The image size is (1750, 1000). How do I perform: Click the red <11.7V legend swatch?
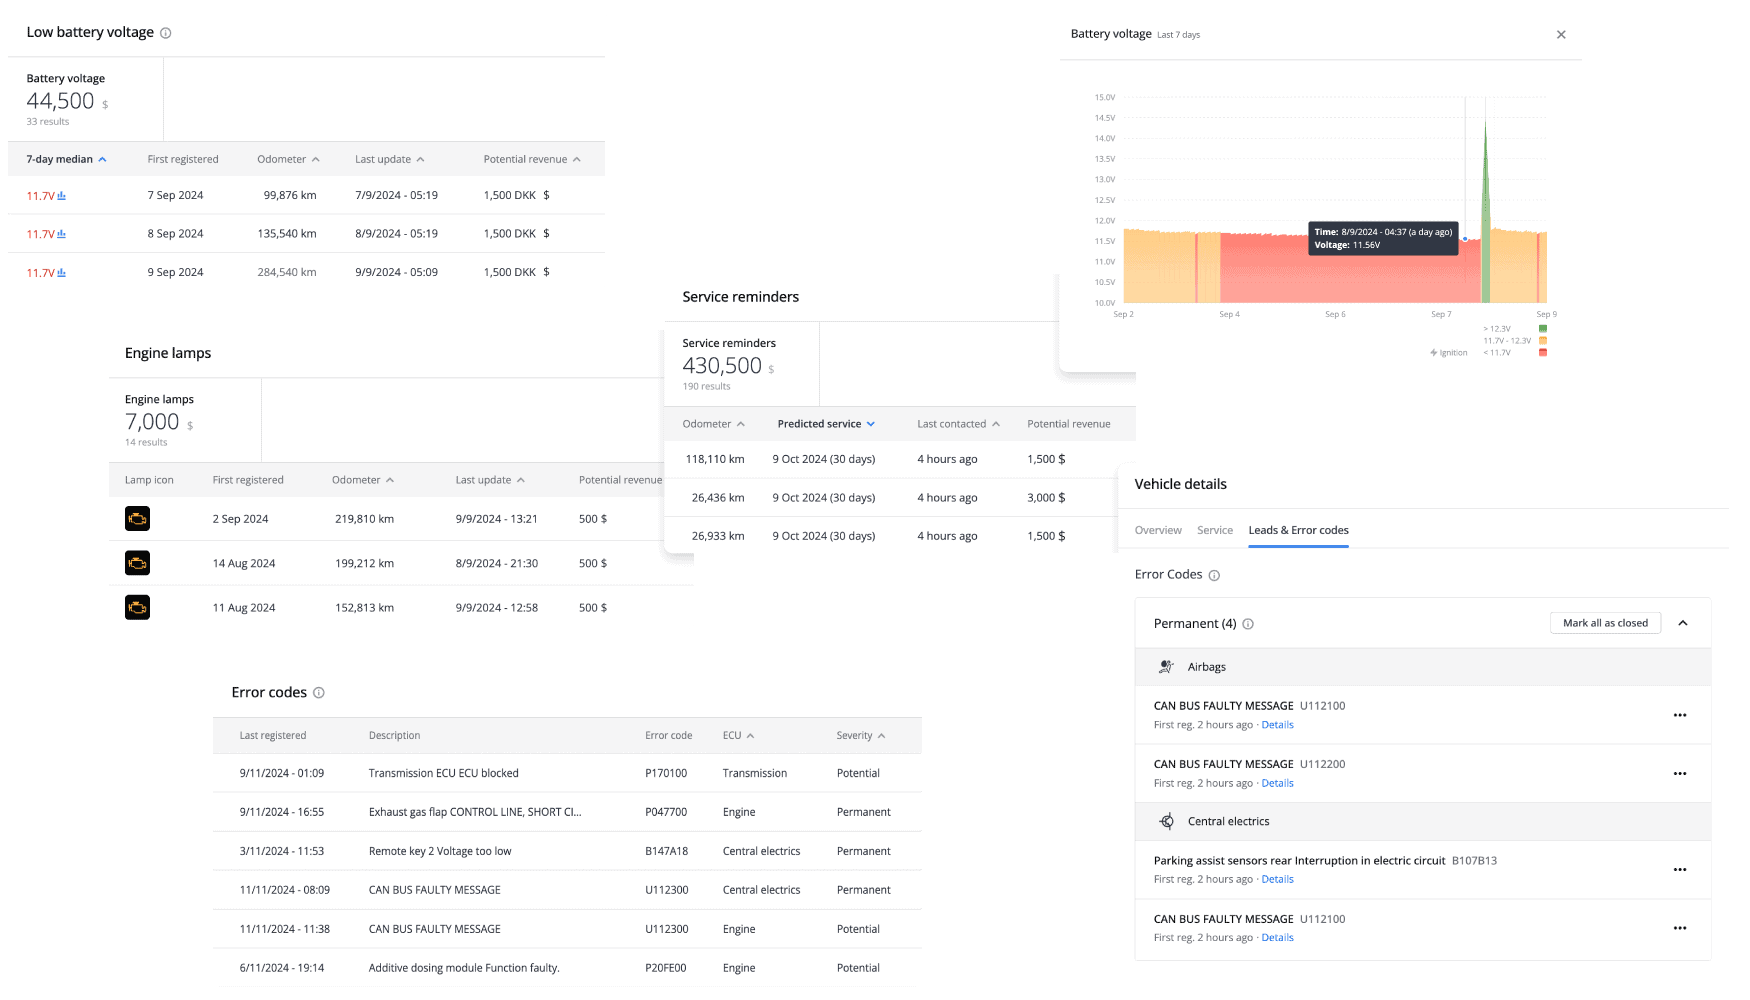point(1543,352)
